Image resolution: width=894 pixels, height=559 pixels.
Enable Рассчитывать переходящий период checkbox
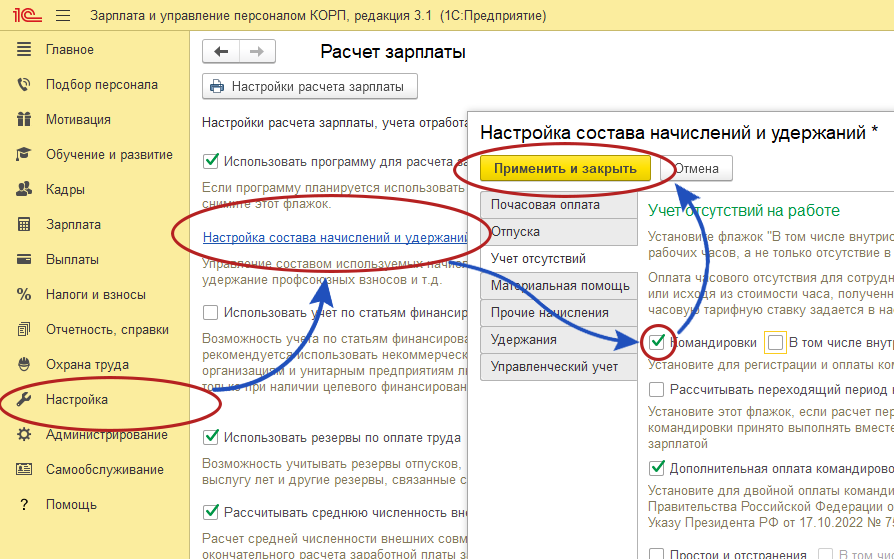pyautogui.click(x=657, y=389)
